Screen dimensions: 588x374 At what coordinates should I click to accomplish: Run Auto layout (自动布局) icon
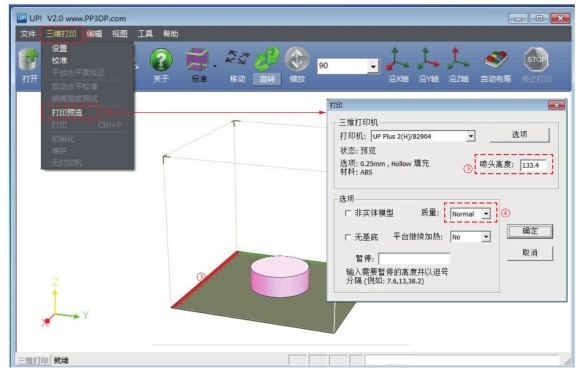point(496,60)
